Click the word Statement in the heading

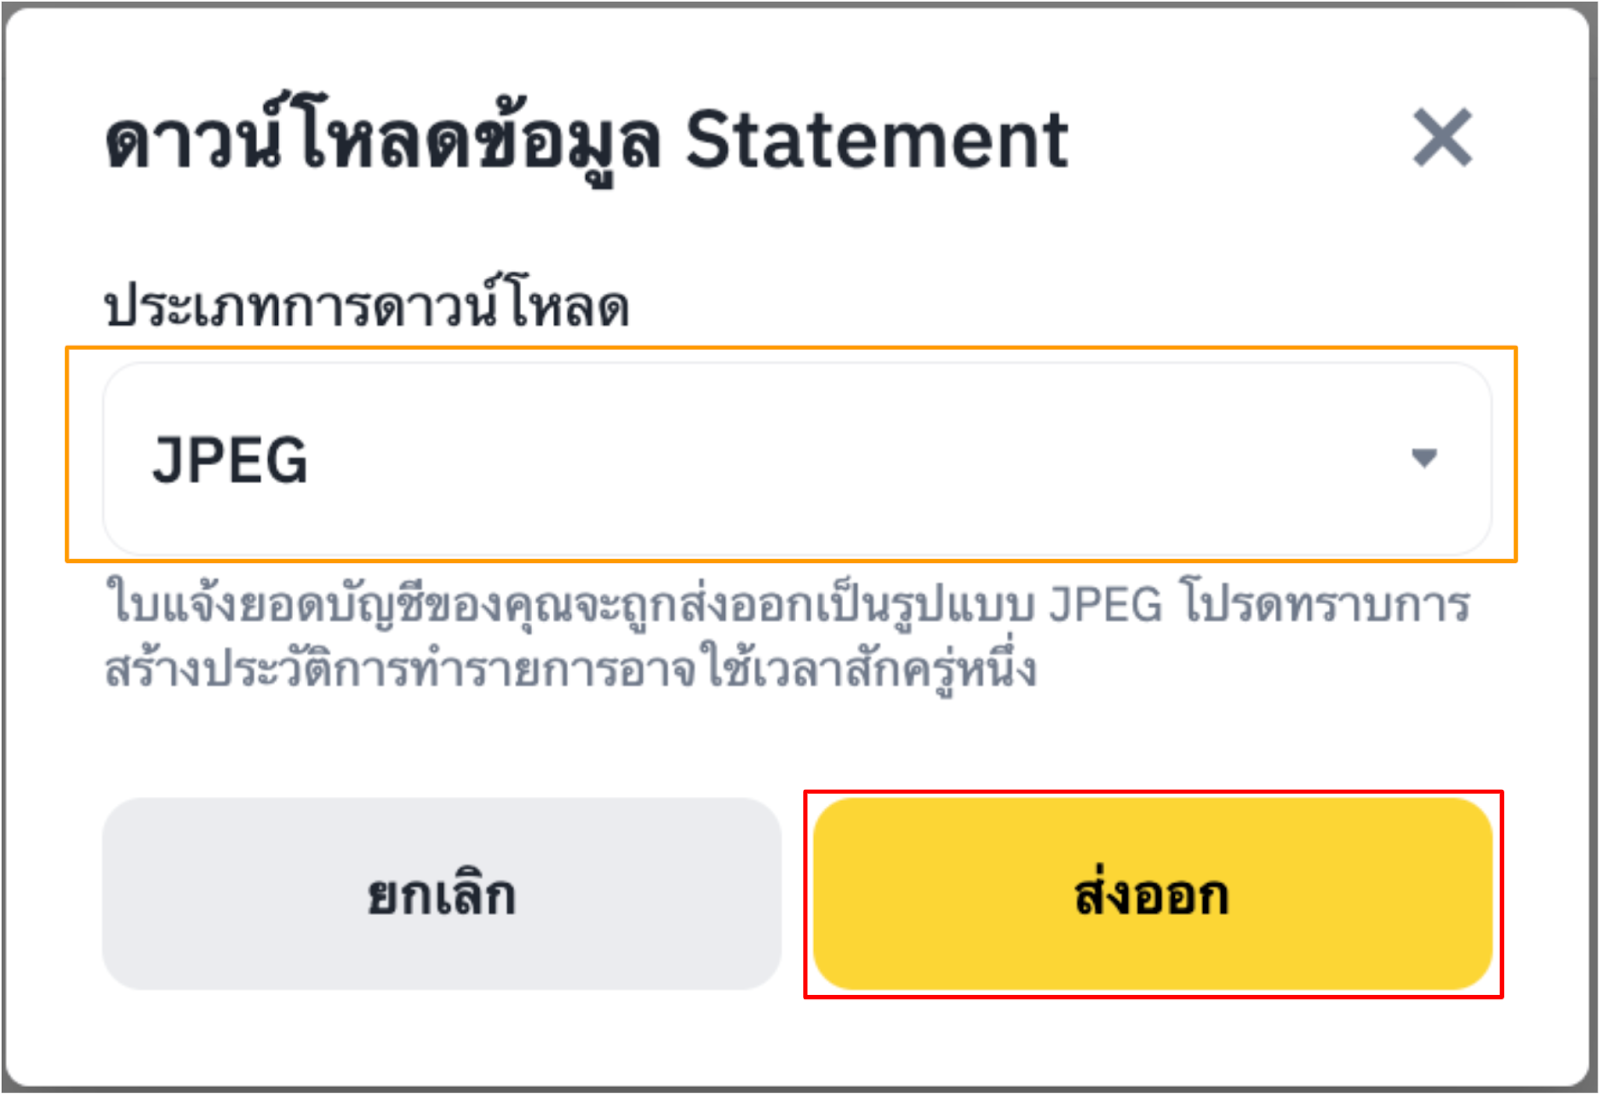[x=876, y=141]
